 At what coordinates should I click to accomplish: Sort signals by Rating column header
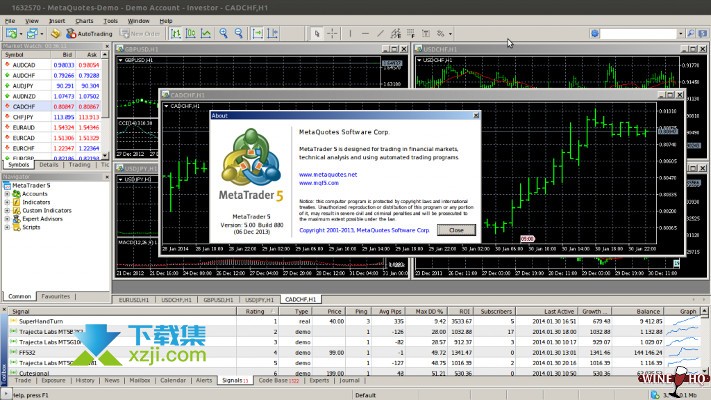point(257,312)
